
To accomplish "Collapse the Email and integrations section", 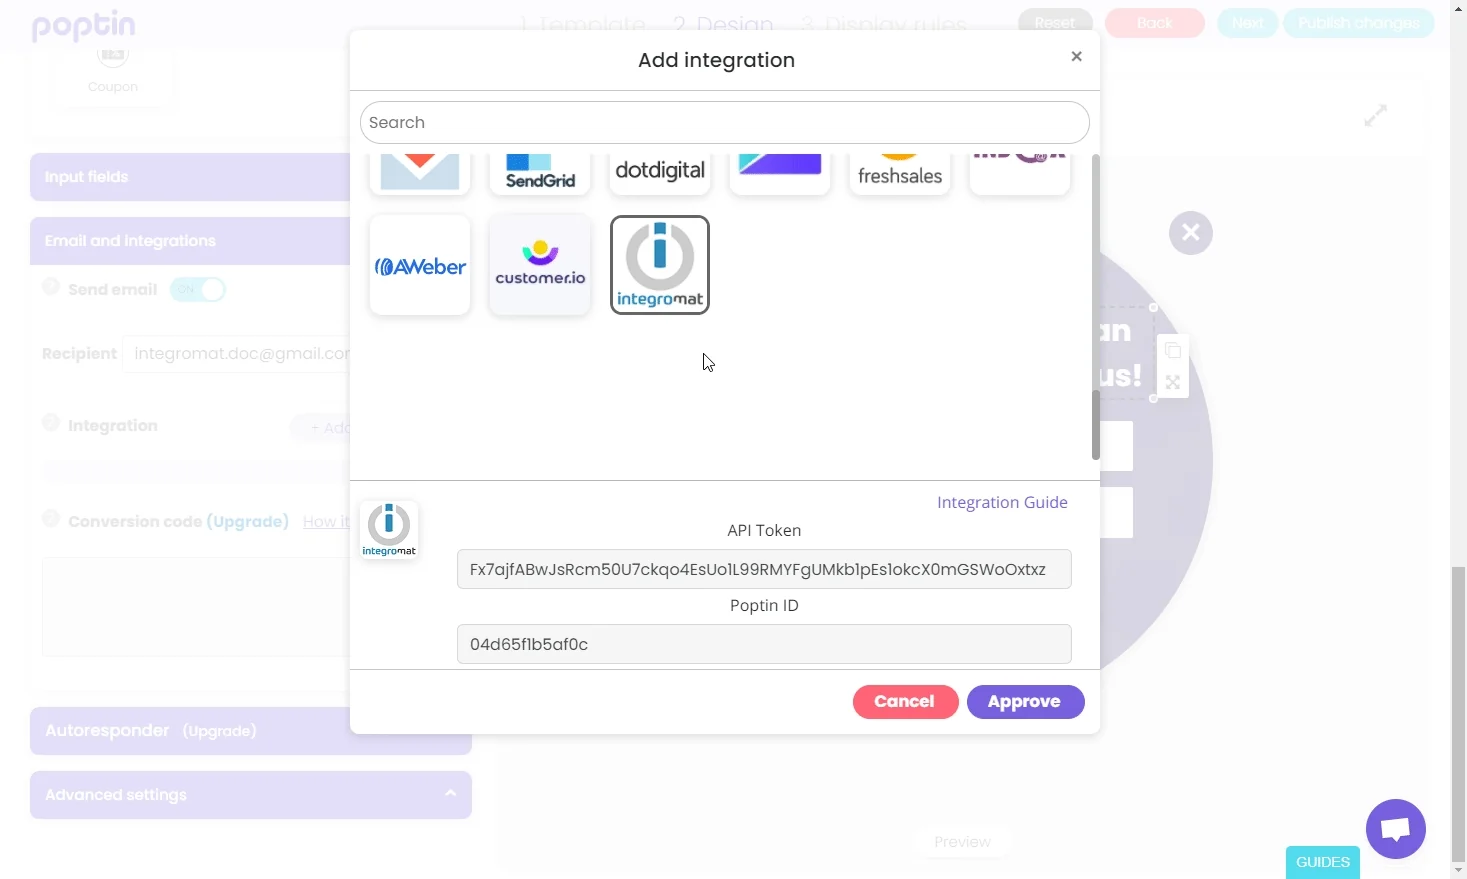I will (x=190, y=241).
